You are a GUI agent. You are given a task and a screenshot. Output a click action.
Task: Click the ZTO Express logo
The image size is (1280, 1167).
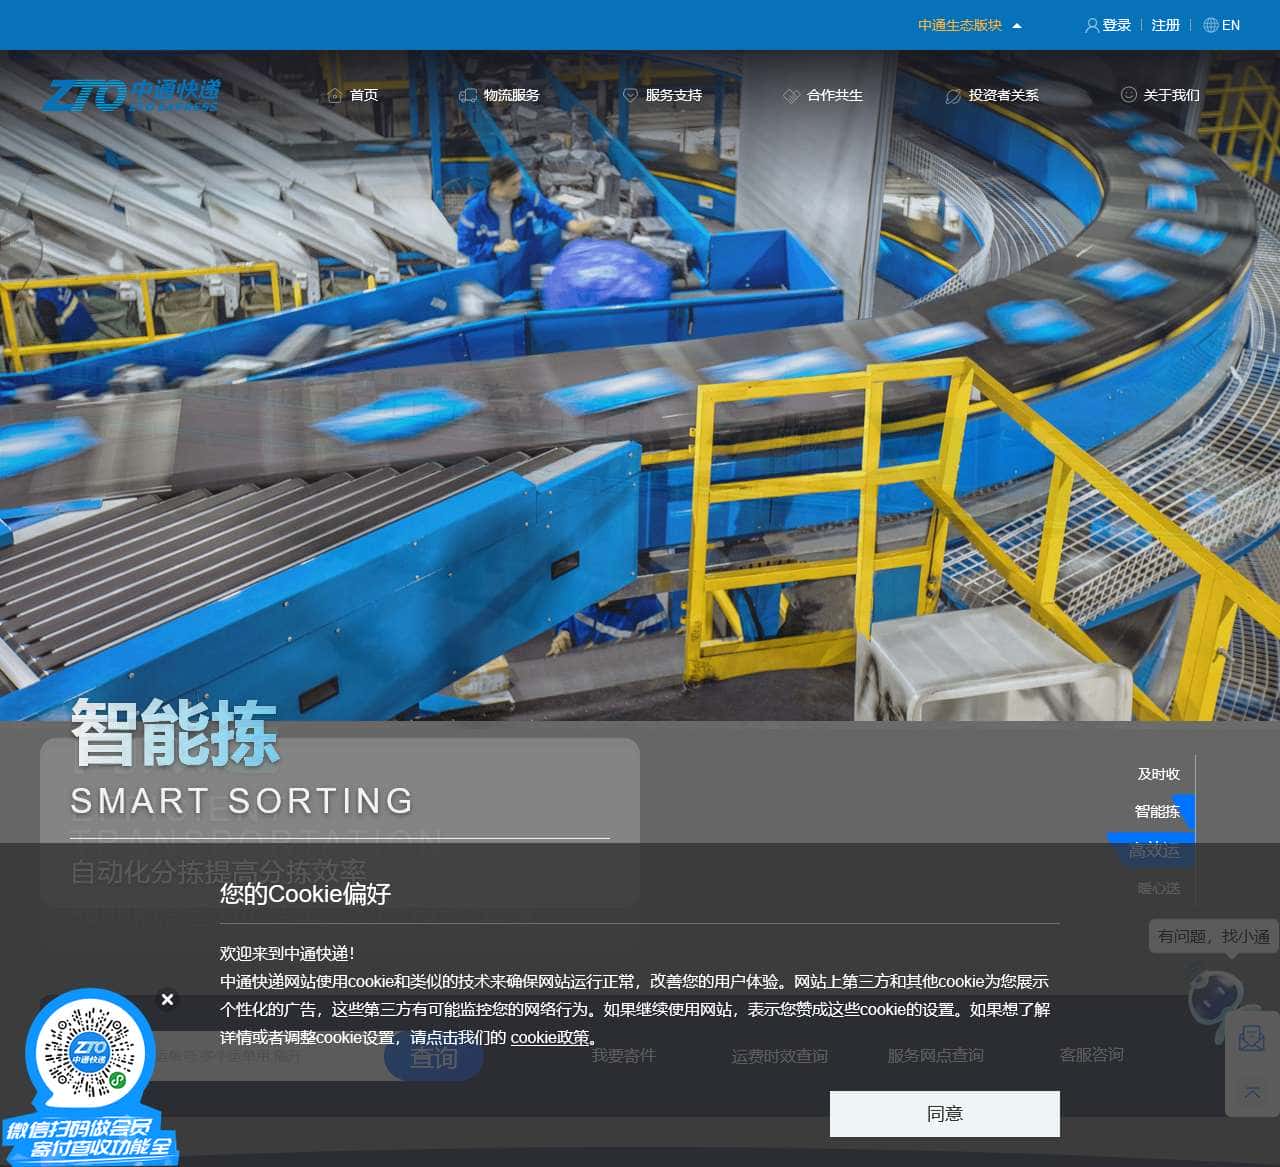(x=130, y=95)
